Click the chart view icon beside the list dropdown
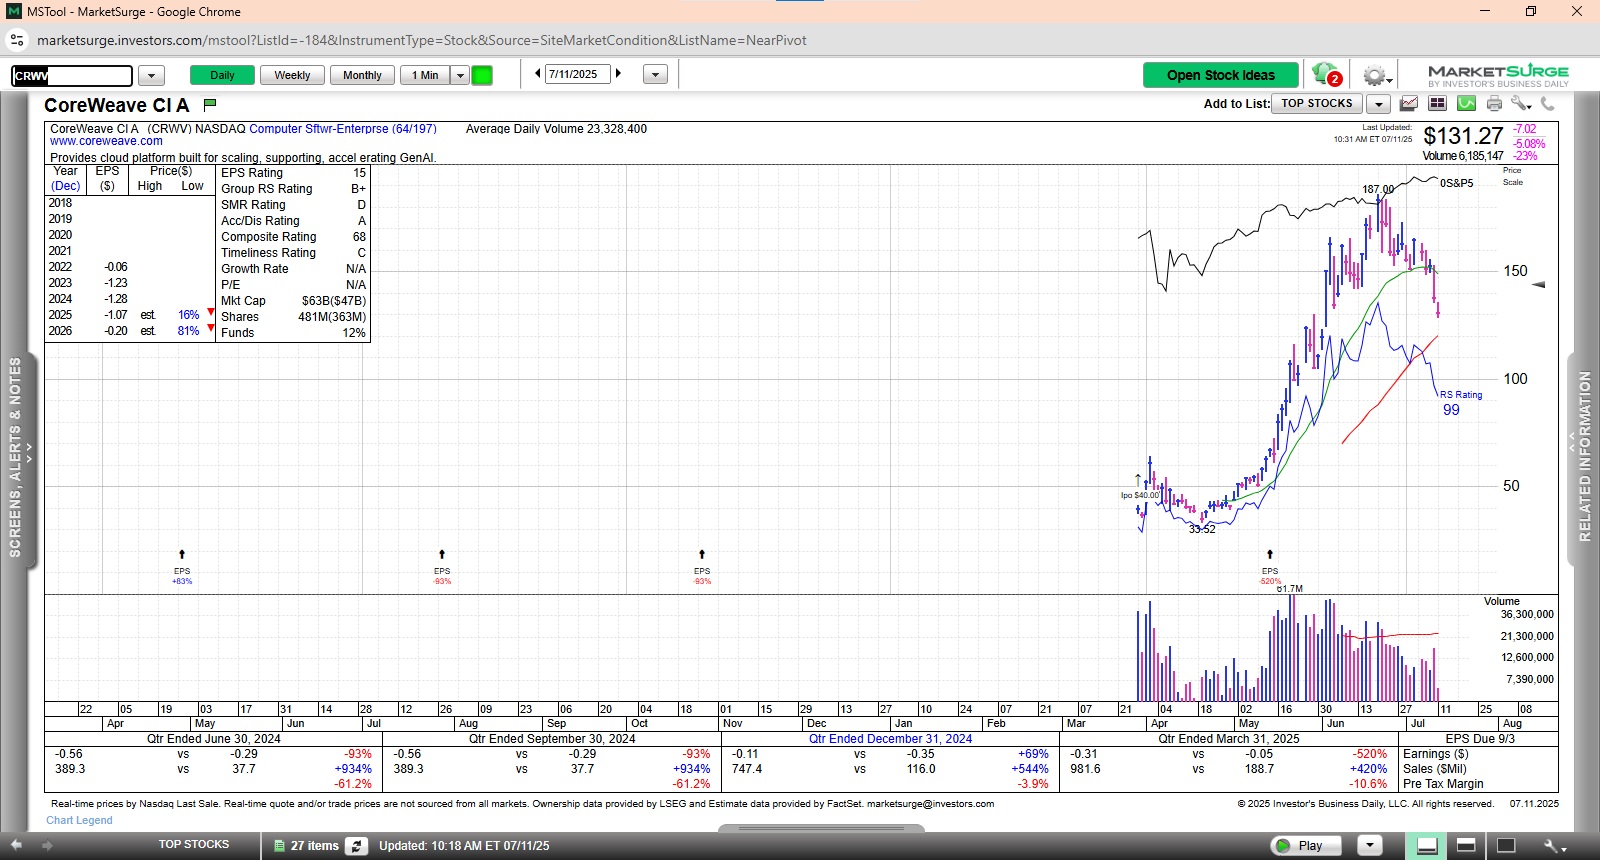The image size is (1600, 860). click(x=1409, y=103)
